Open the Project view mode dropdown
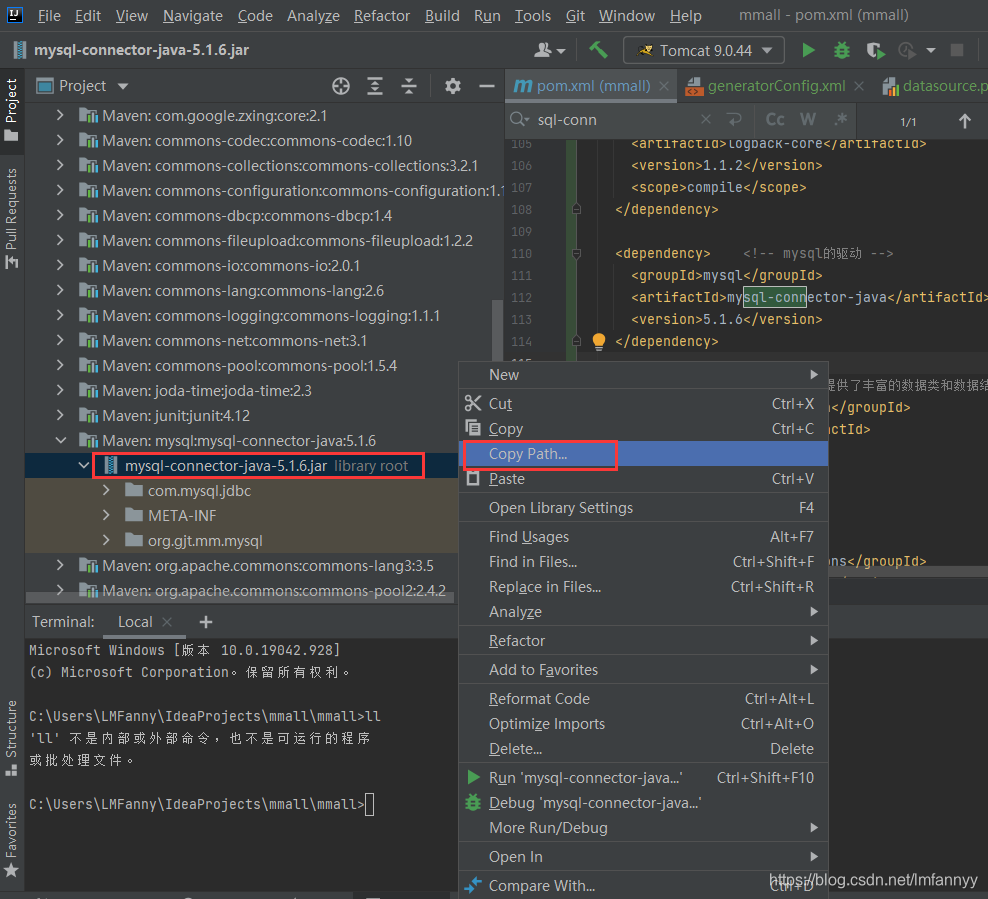This screenshot has width=988, height=899. click(123, 86)
